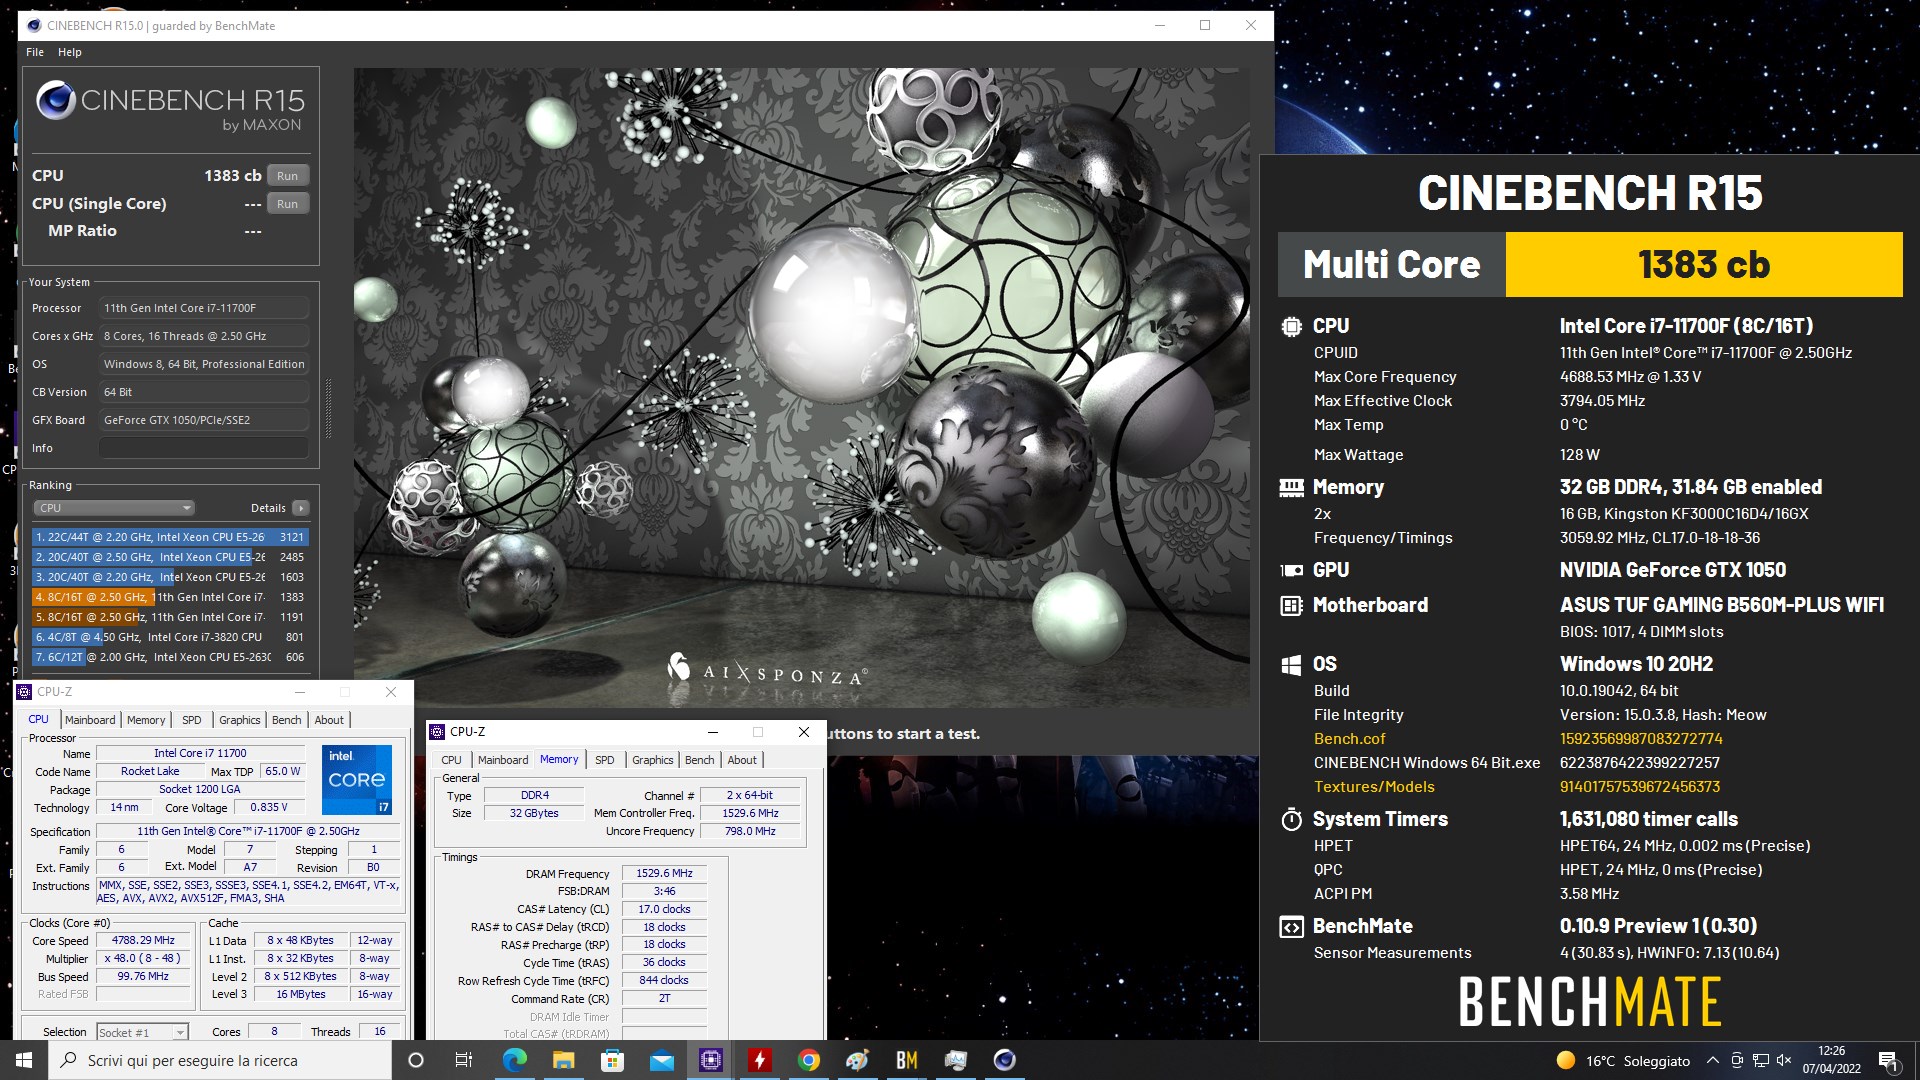Image resolution: width=1920 pixels, height=1080 pixels.
Task: Select ranking entry 2 with score 2485
Action: (171, 557)
